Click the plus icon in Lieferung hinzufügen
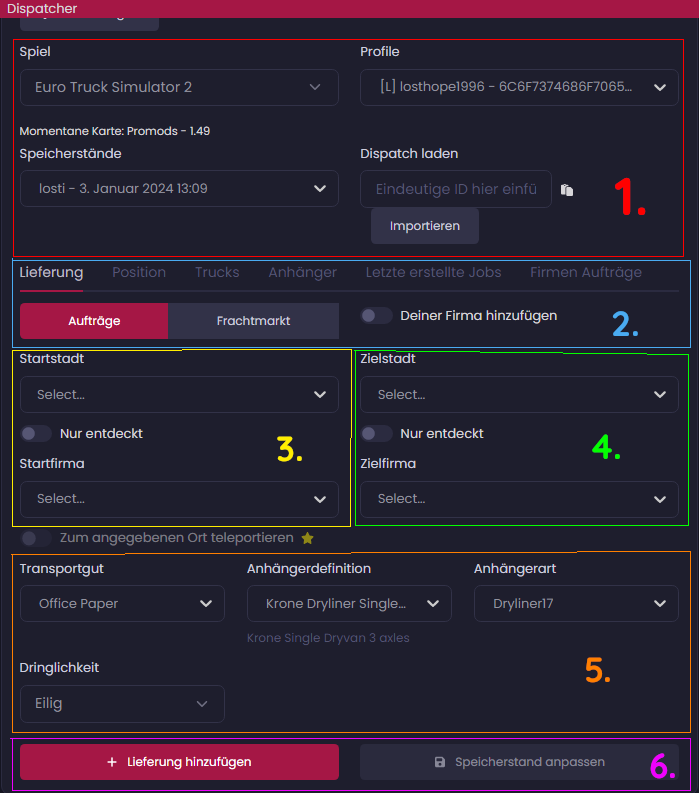The height and width of the screenshot is (793, 699). pyautogui.click(x=112, y=762)
